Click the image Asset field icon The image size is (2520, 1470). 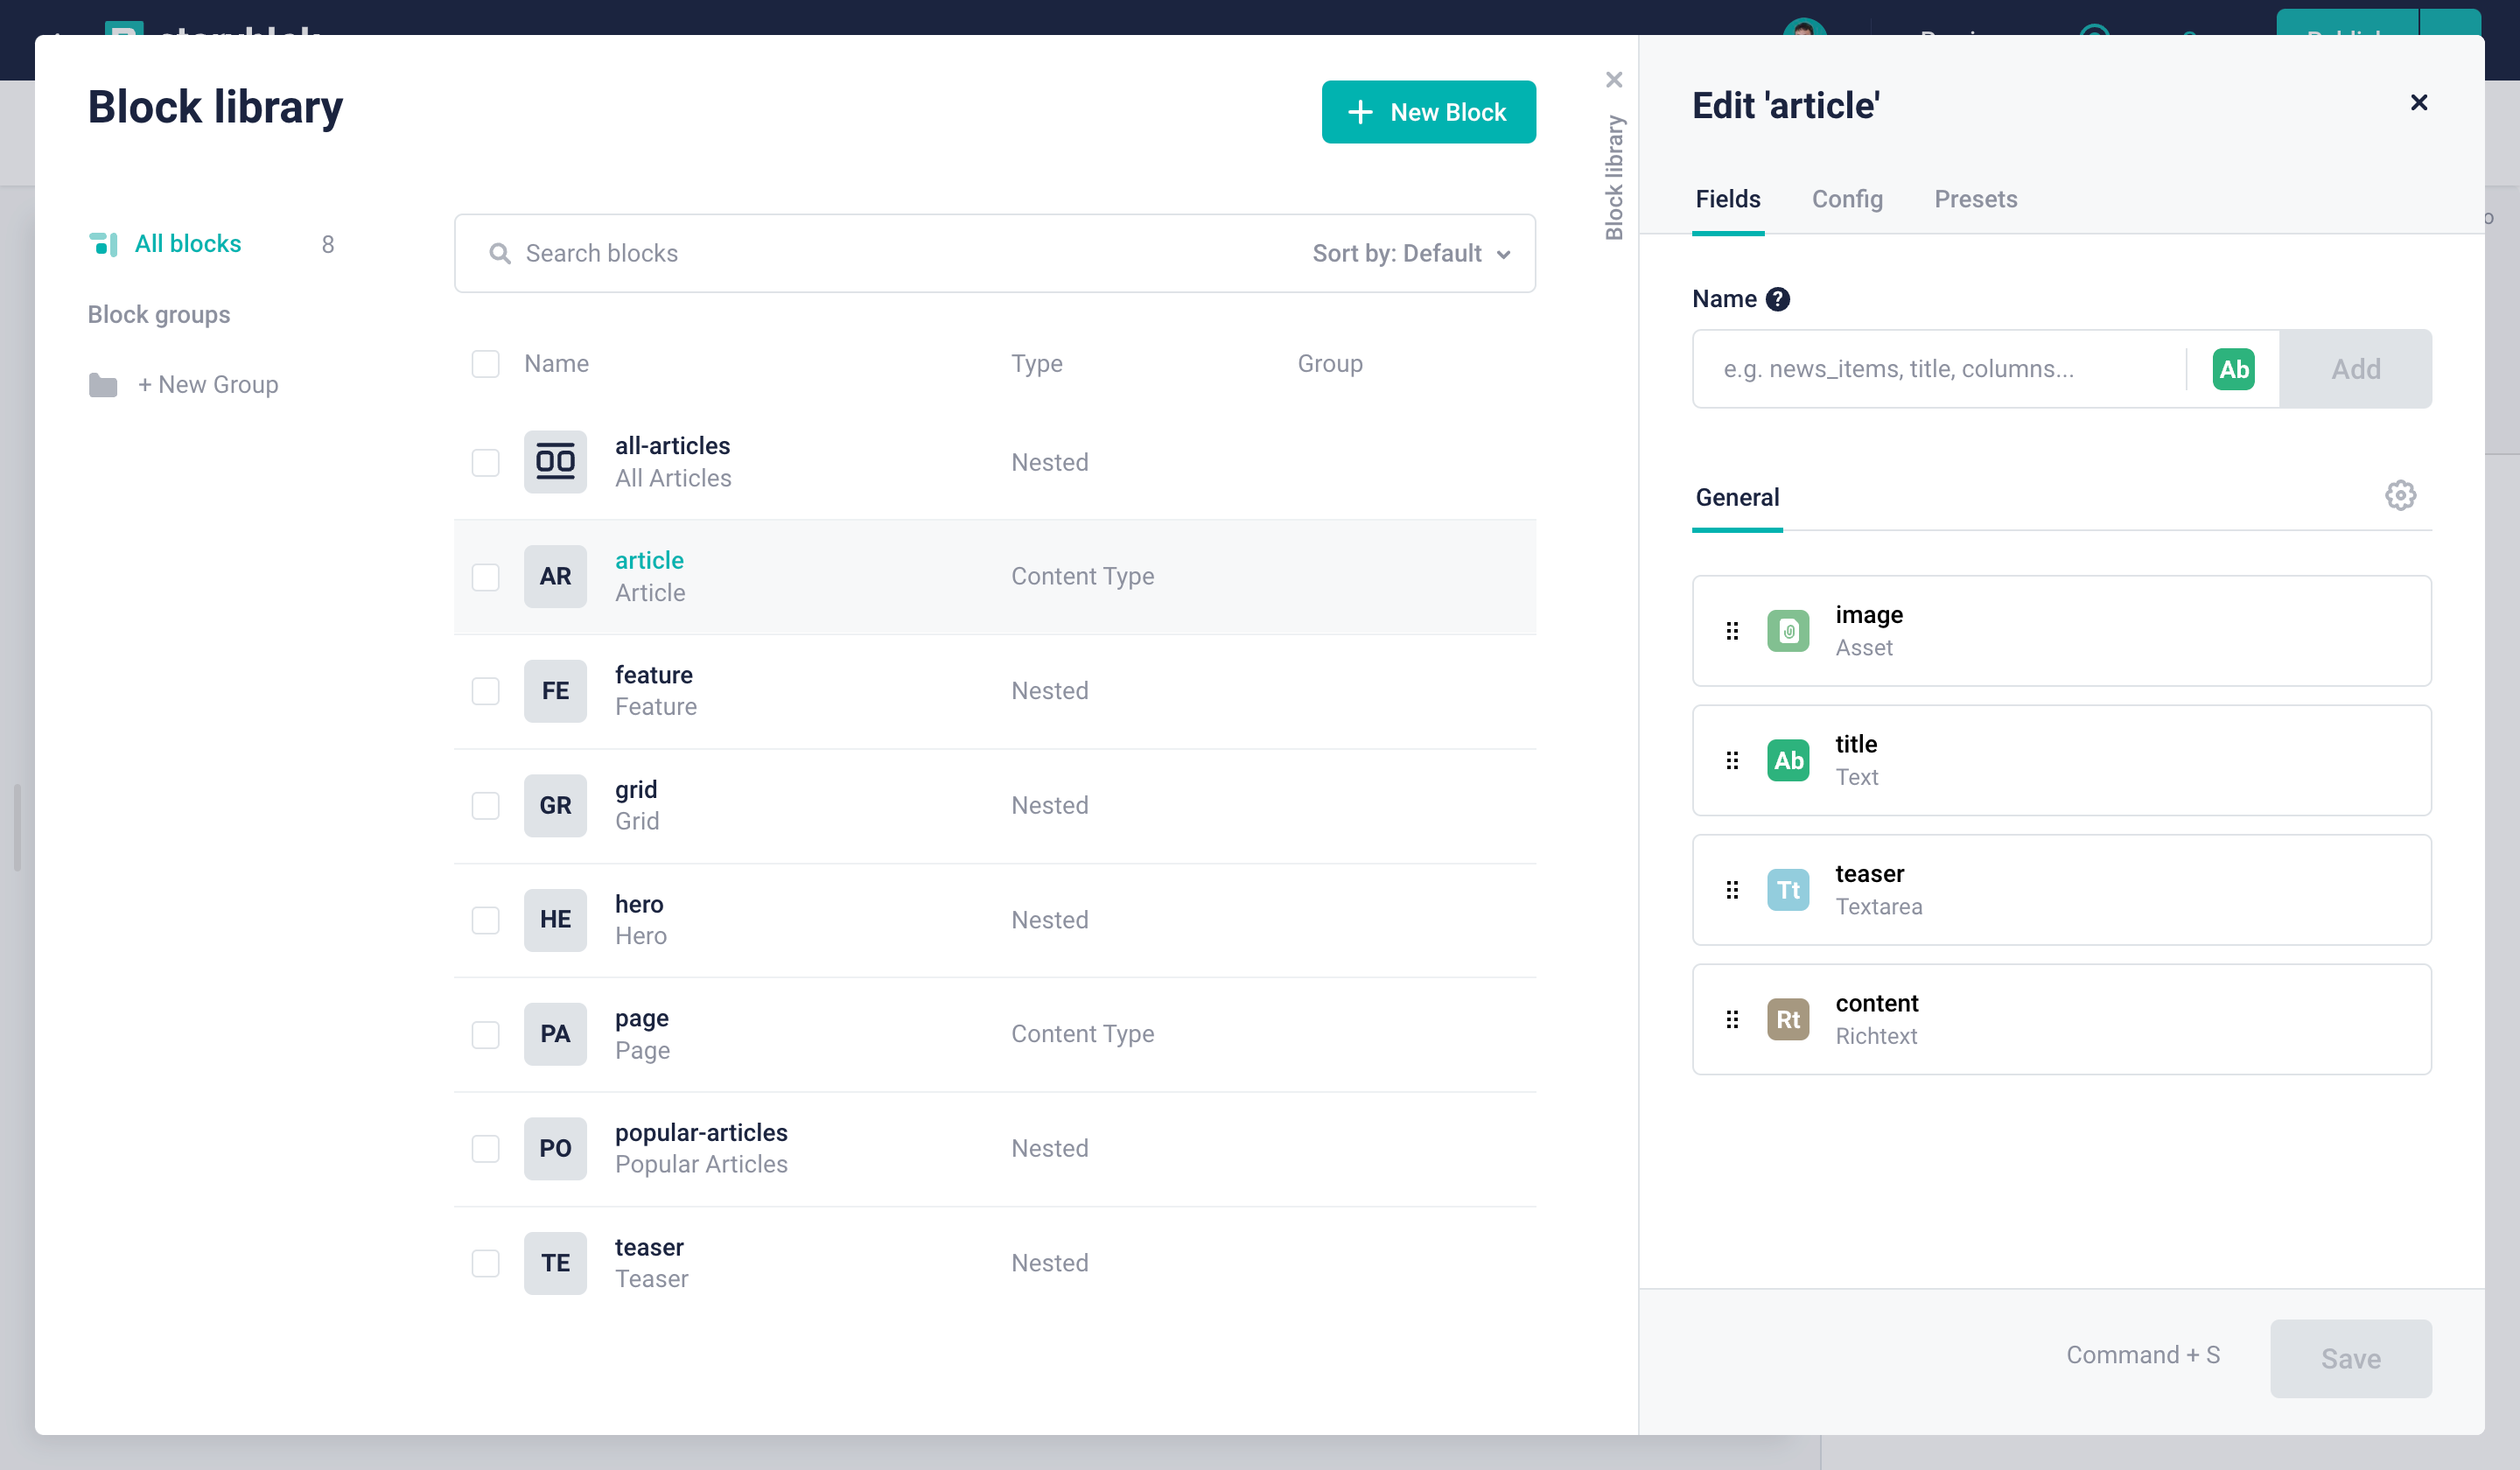tap(1788, 631)
